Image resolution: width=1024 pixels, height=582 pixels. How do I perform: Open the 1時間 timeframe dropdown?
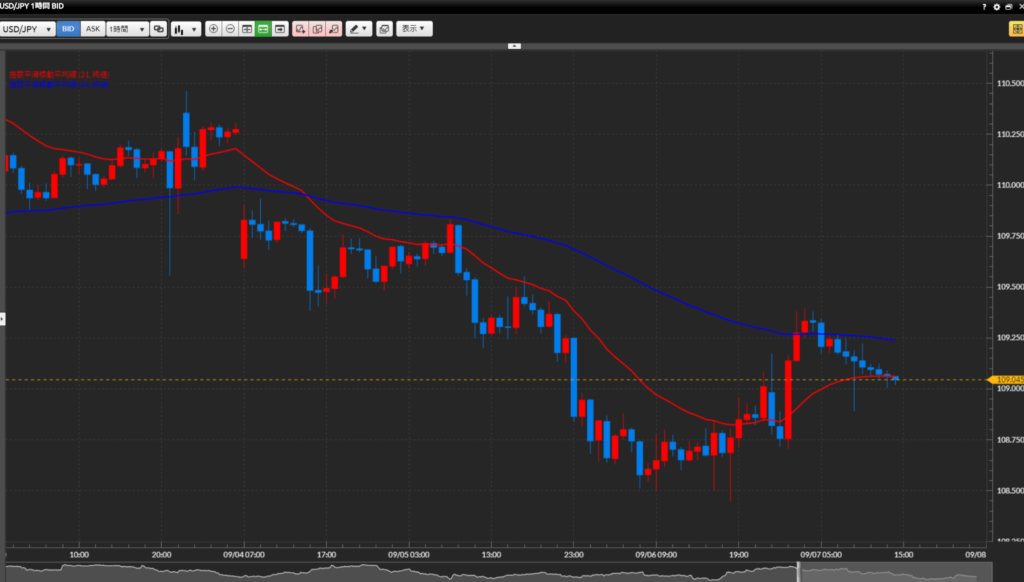pyautogui.click(x=127, y=29)
